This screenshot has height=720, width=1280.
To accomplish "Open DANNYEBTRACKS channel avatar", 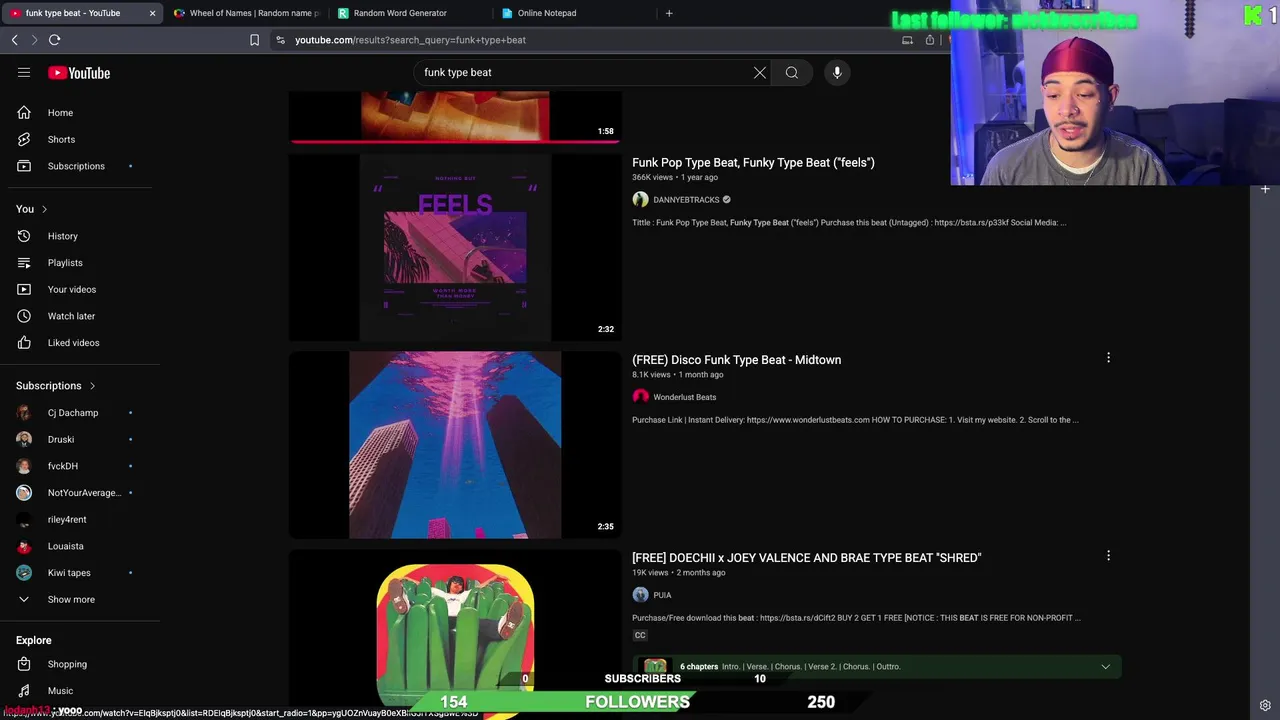I will coord(640,200).
